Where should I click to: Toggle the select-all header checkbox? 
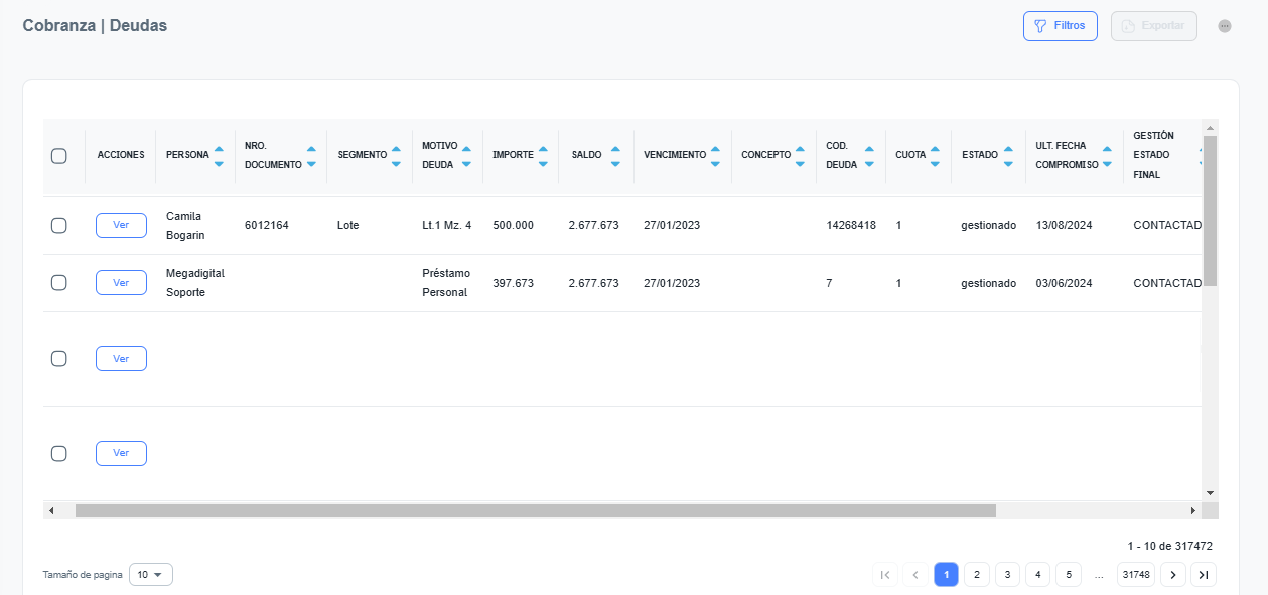(x=59, y=156)
